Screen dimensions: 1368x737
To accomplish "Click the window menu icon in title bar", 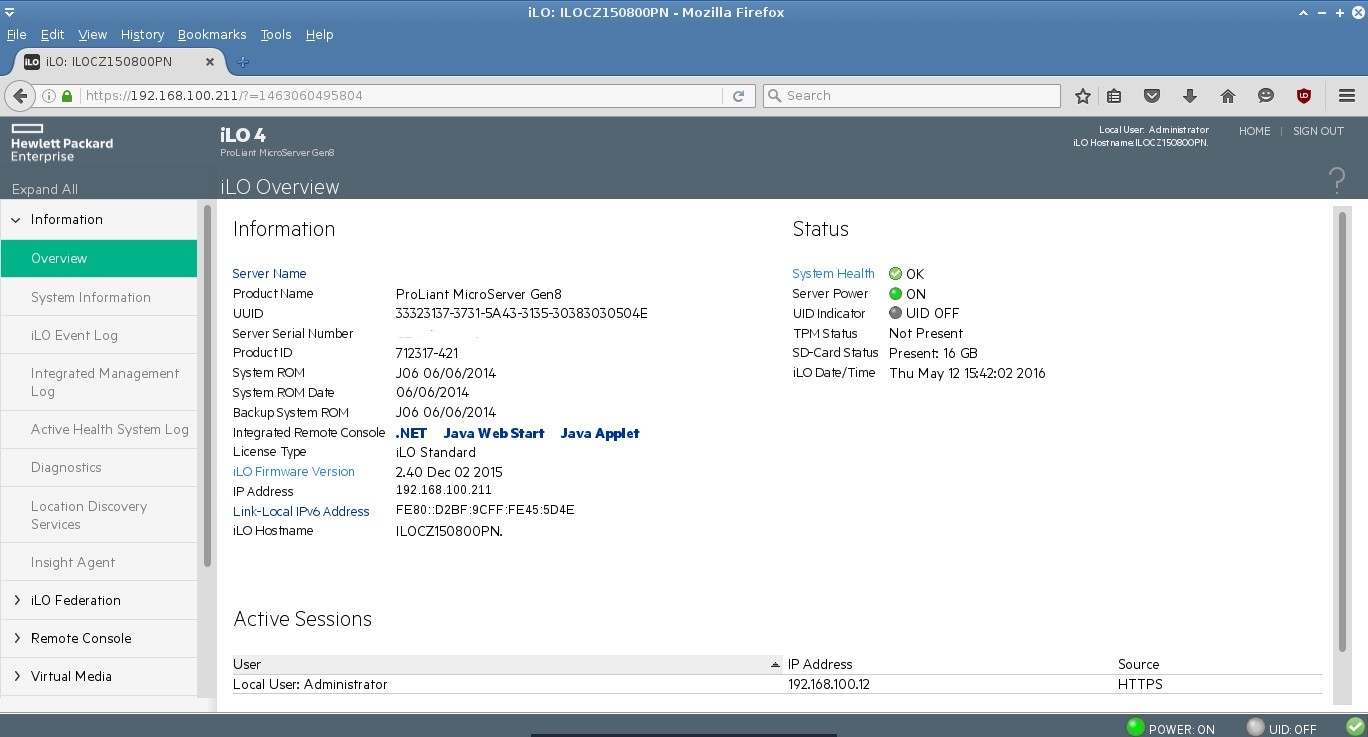I will point(12,12).
